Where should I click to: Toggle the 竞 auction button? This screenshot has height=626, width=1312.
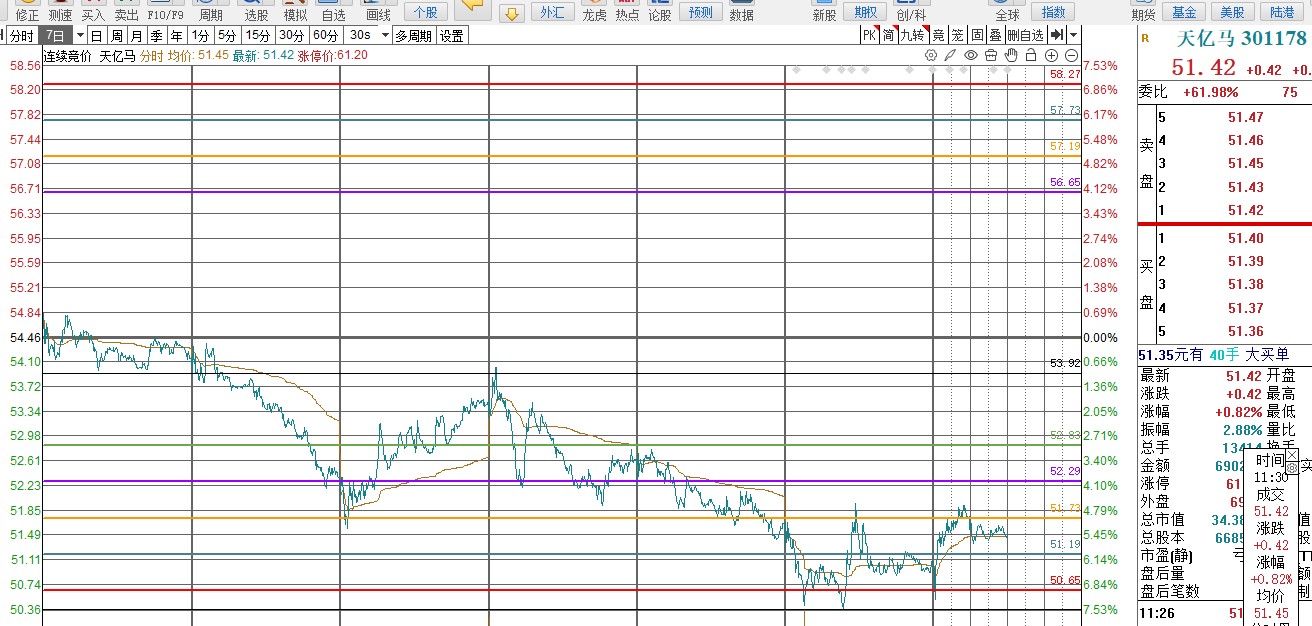(939, 35)
